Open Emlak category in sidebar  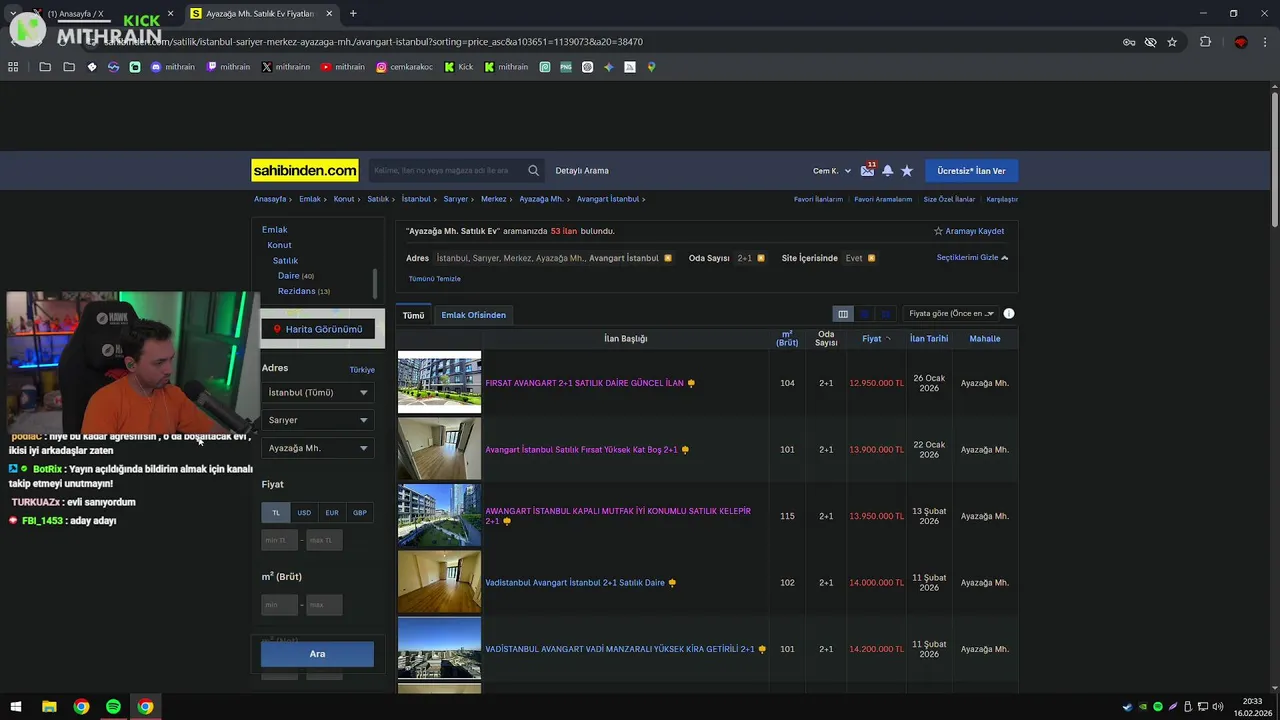275,230
